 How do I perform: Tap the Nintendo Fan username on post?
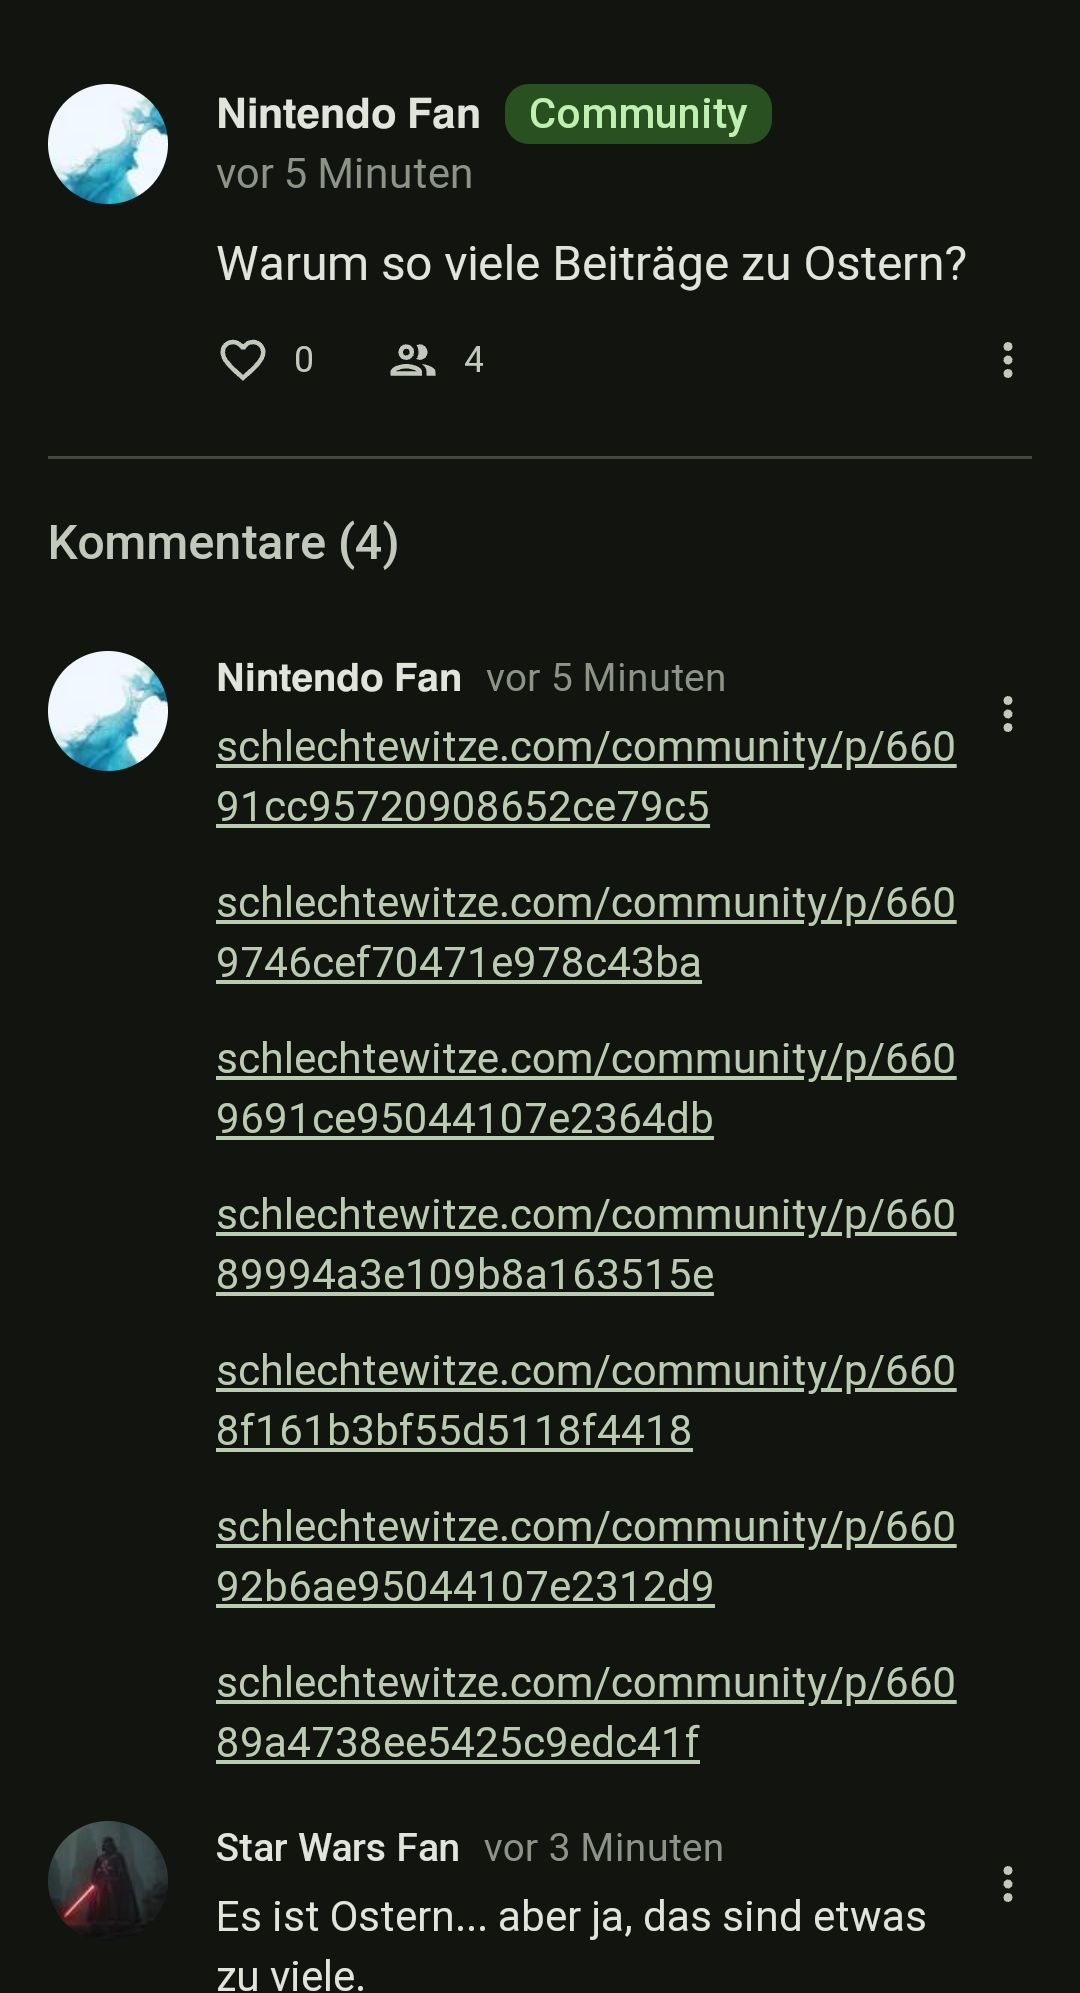pos(348,114)
